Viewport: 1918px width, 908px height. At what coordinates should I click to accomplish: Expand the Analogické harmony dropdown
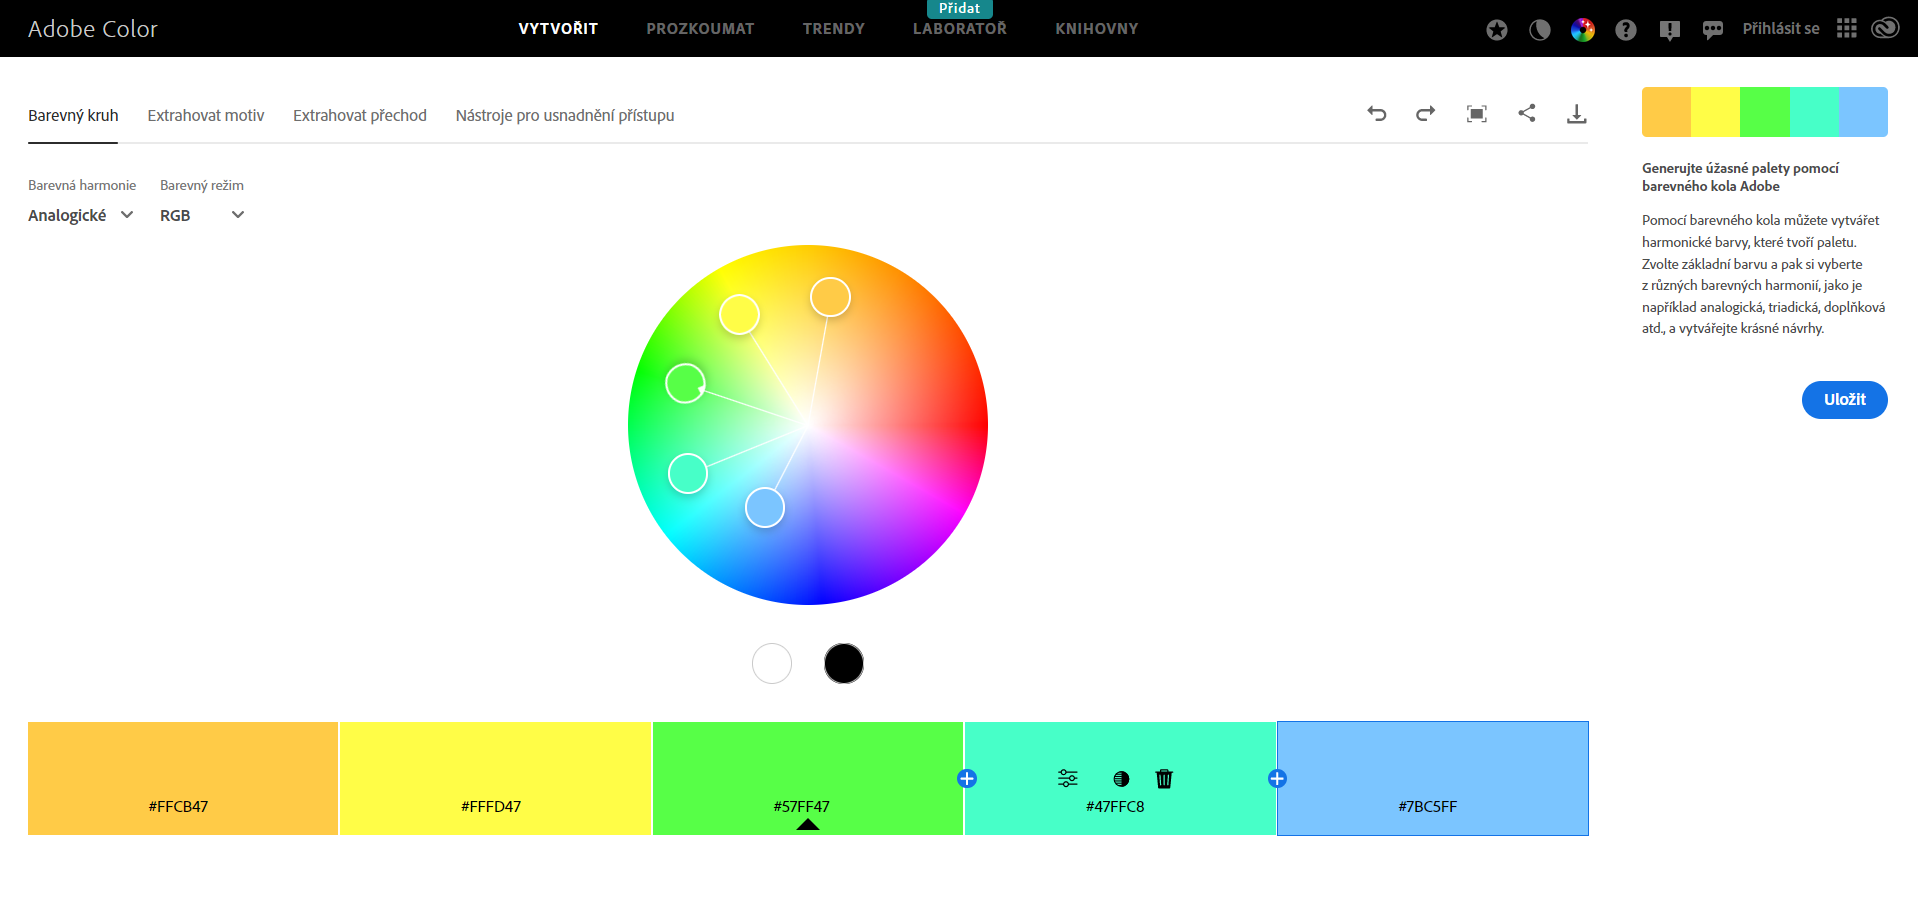click(x=81, y=215)
